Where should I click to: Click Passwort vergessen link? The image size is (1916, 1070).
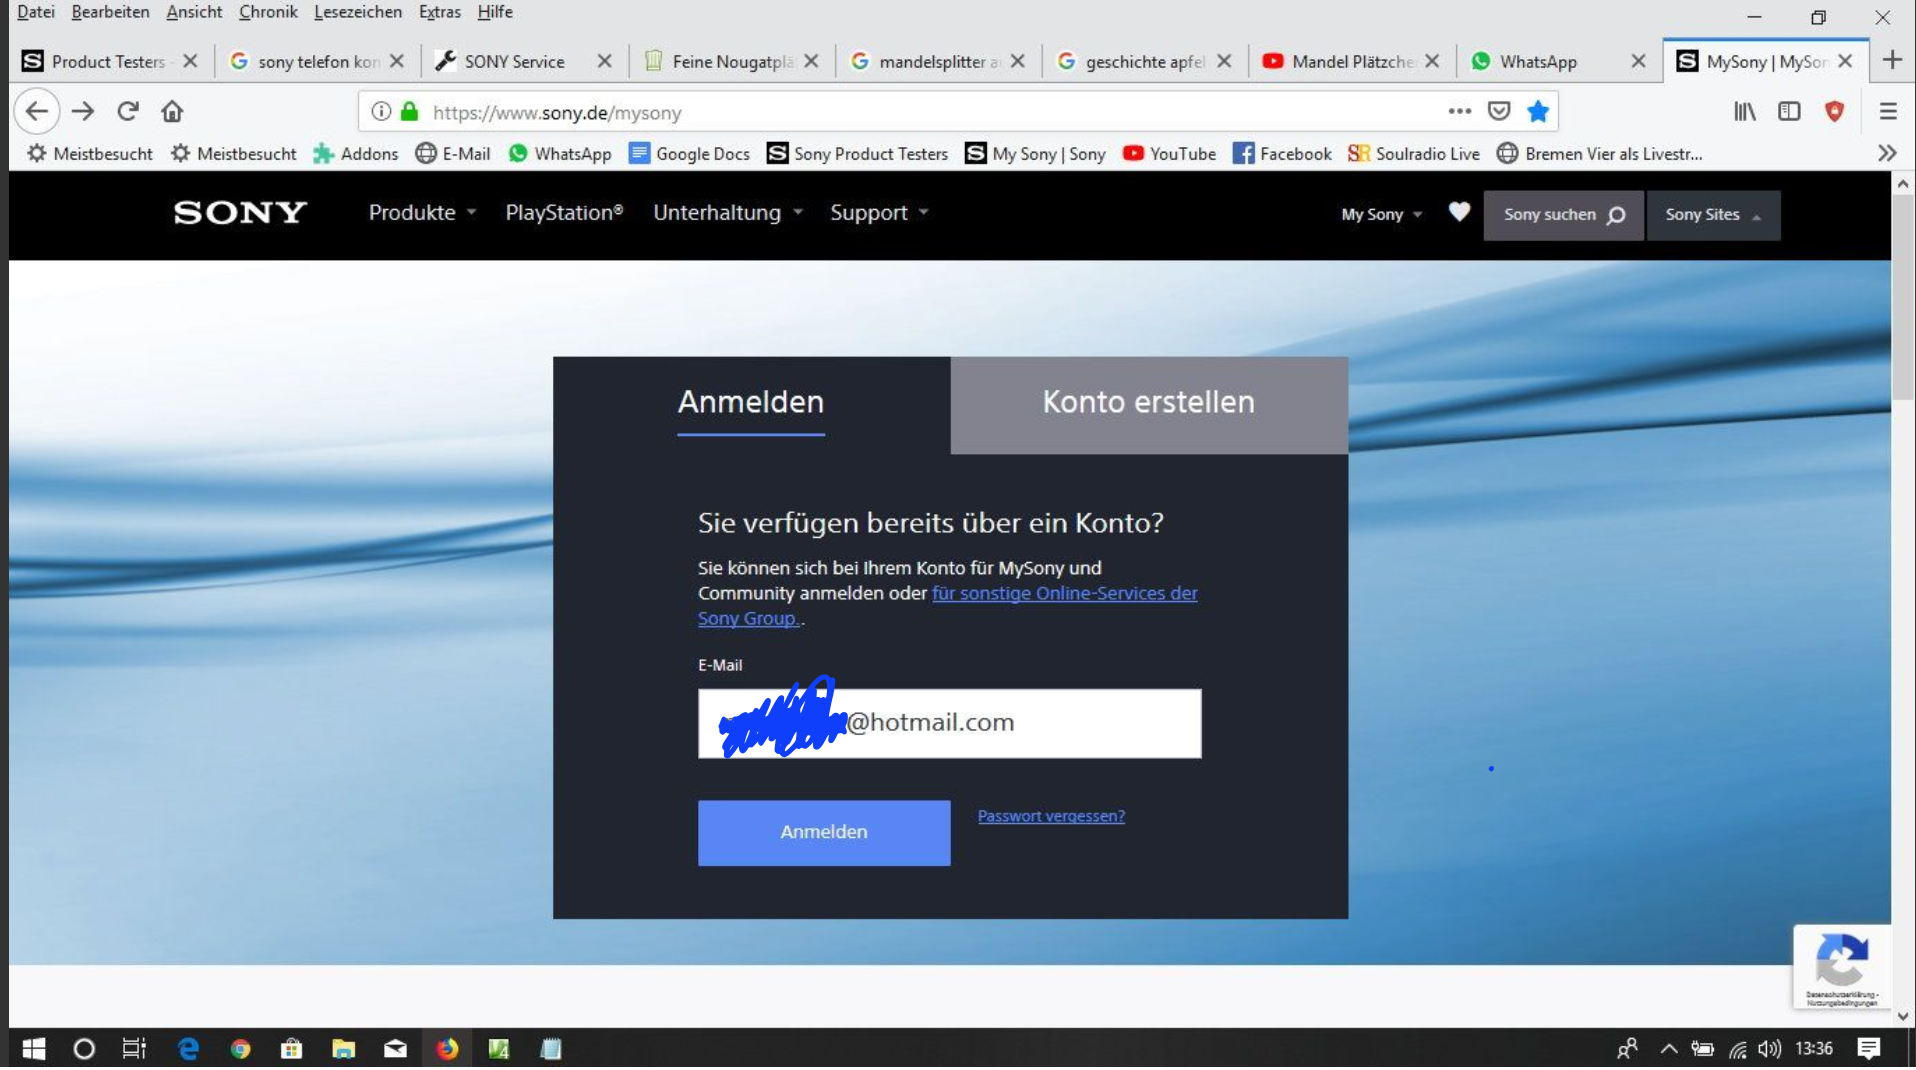point(1051,816)
